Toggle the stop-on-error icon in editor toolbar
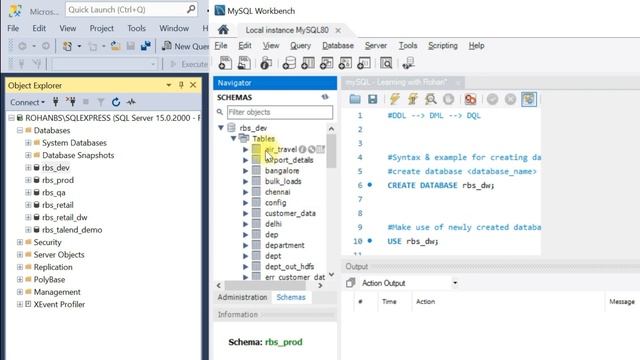The height and width of the screenshot is (360, 640). [x=470, y=99]
